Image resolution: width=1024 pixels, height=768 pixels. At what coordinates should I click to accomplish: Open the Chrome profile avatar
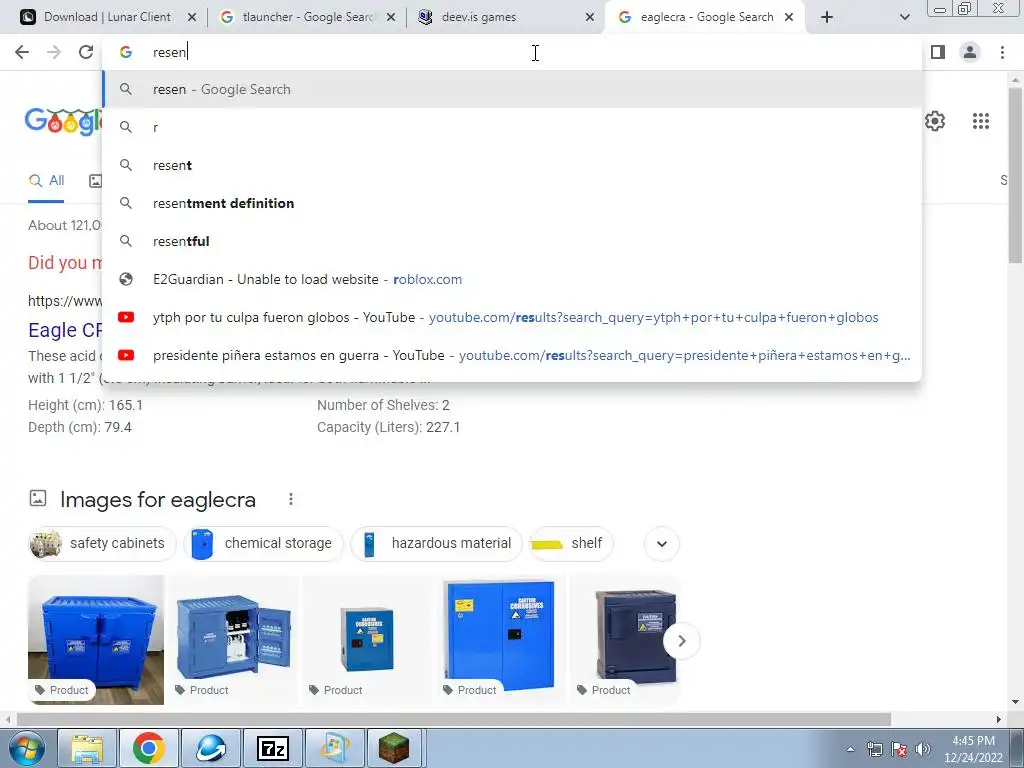pyautogui.click(x=970, y=52)
